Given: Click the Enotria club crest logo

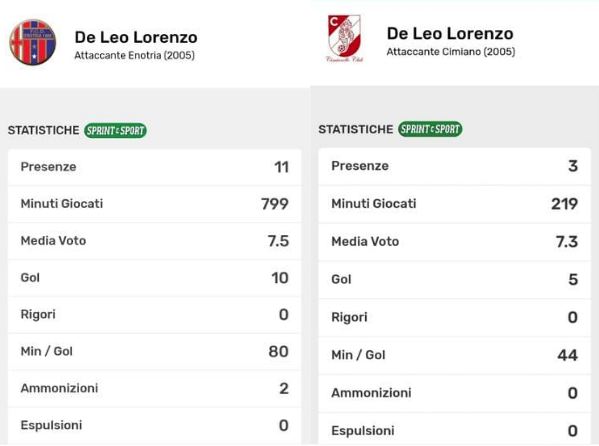Looking at the screenshot, I should pyautogui.click(x=33, y=42).
